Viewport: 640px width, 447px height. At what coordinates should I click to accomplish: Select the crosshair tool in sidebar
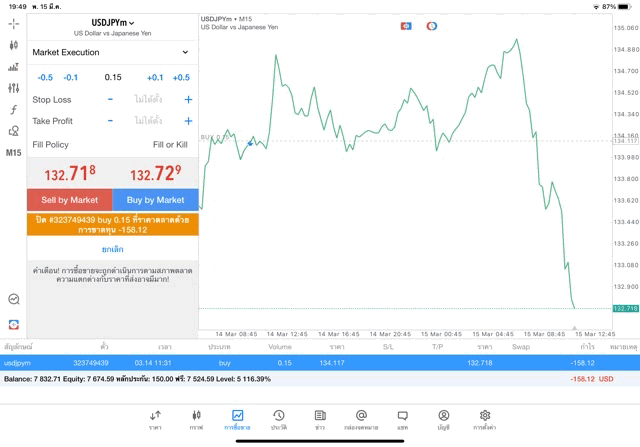(x=13, y=24)
